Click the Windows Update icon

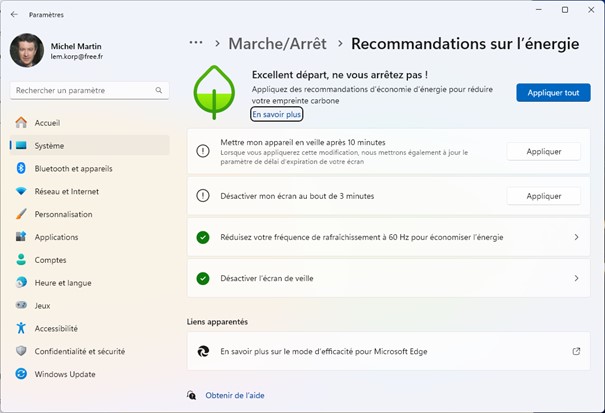(20, 374)
